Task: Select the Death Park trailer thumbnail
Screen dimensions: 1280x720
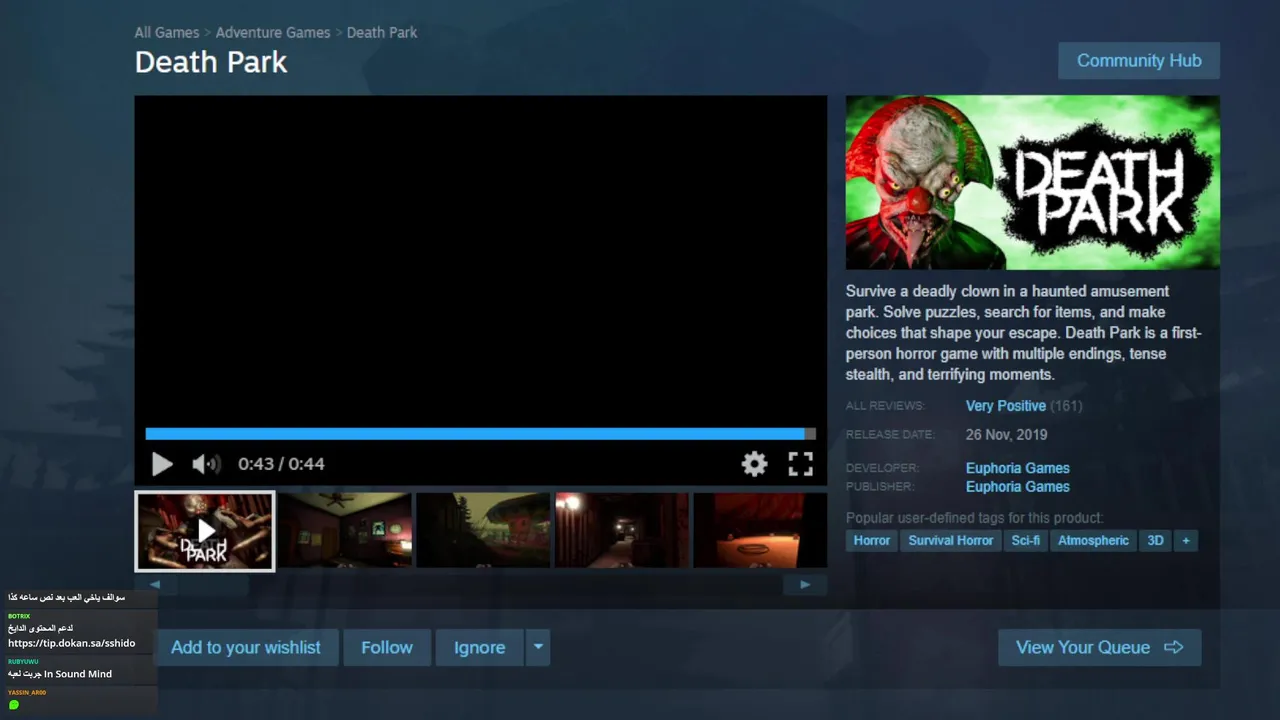Action: (x=205, y=530)
